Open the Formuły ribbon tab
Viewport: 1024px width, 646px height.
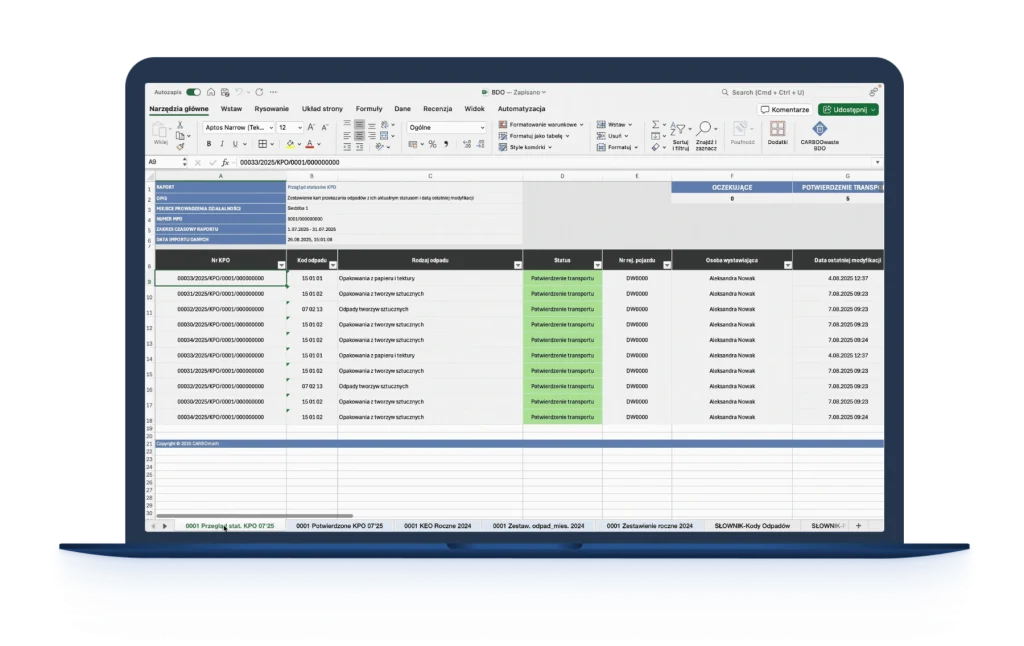pos(369,108)
